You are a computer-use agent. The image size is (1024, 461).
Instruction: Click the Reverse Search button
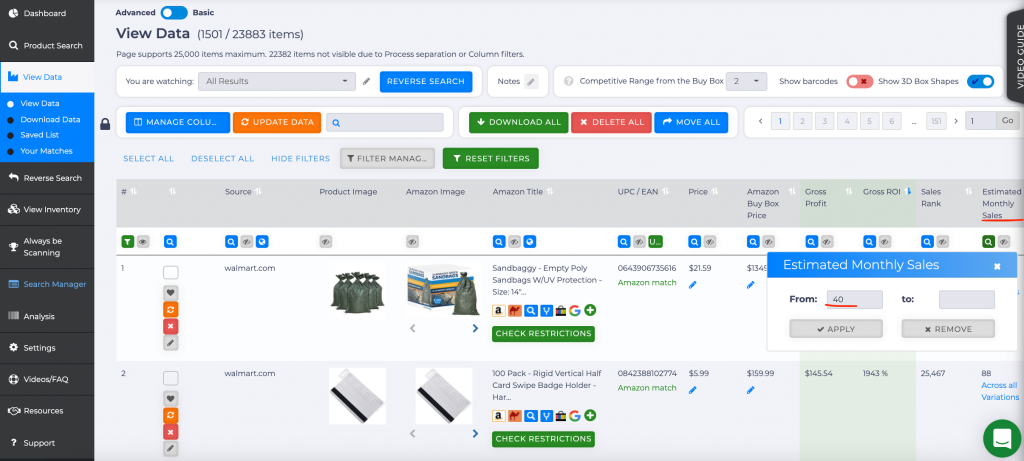[x=425, y=81]
